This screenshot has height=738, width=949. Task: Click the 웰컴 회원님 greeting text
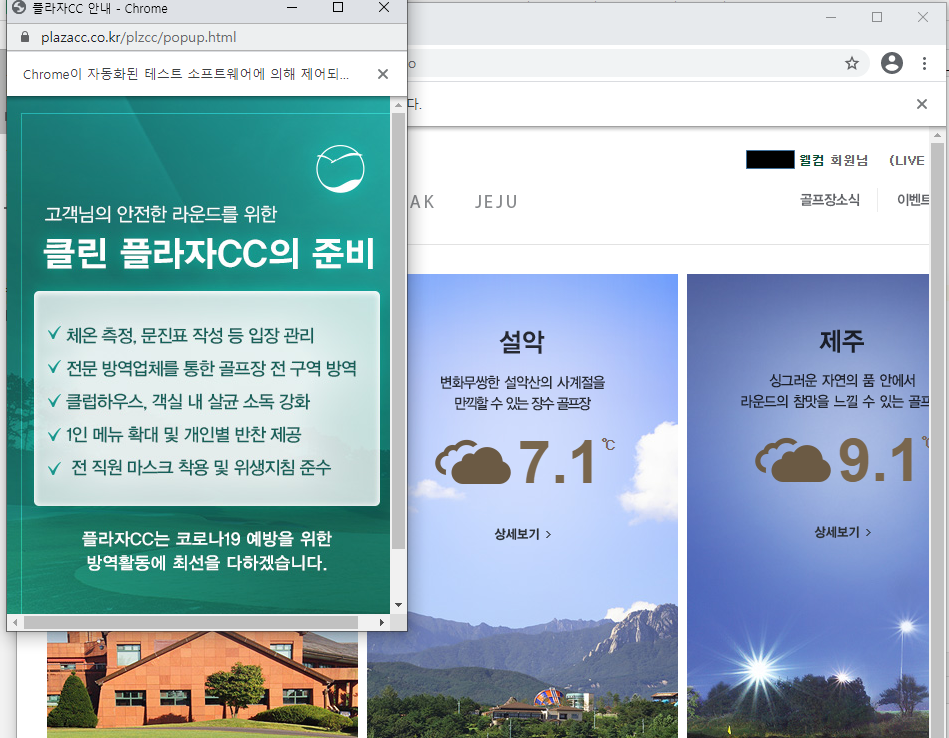pyautogui.click(x=833, y=160)
